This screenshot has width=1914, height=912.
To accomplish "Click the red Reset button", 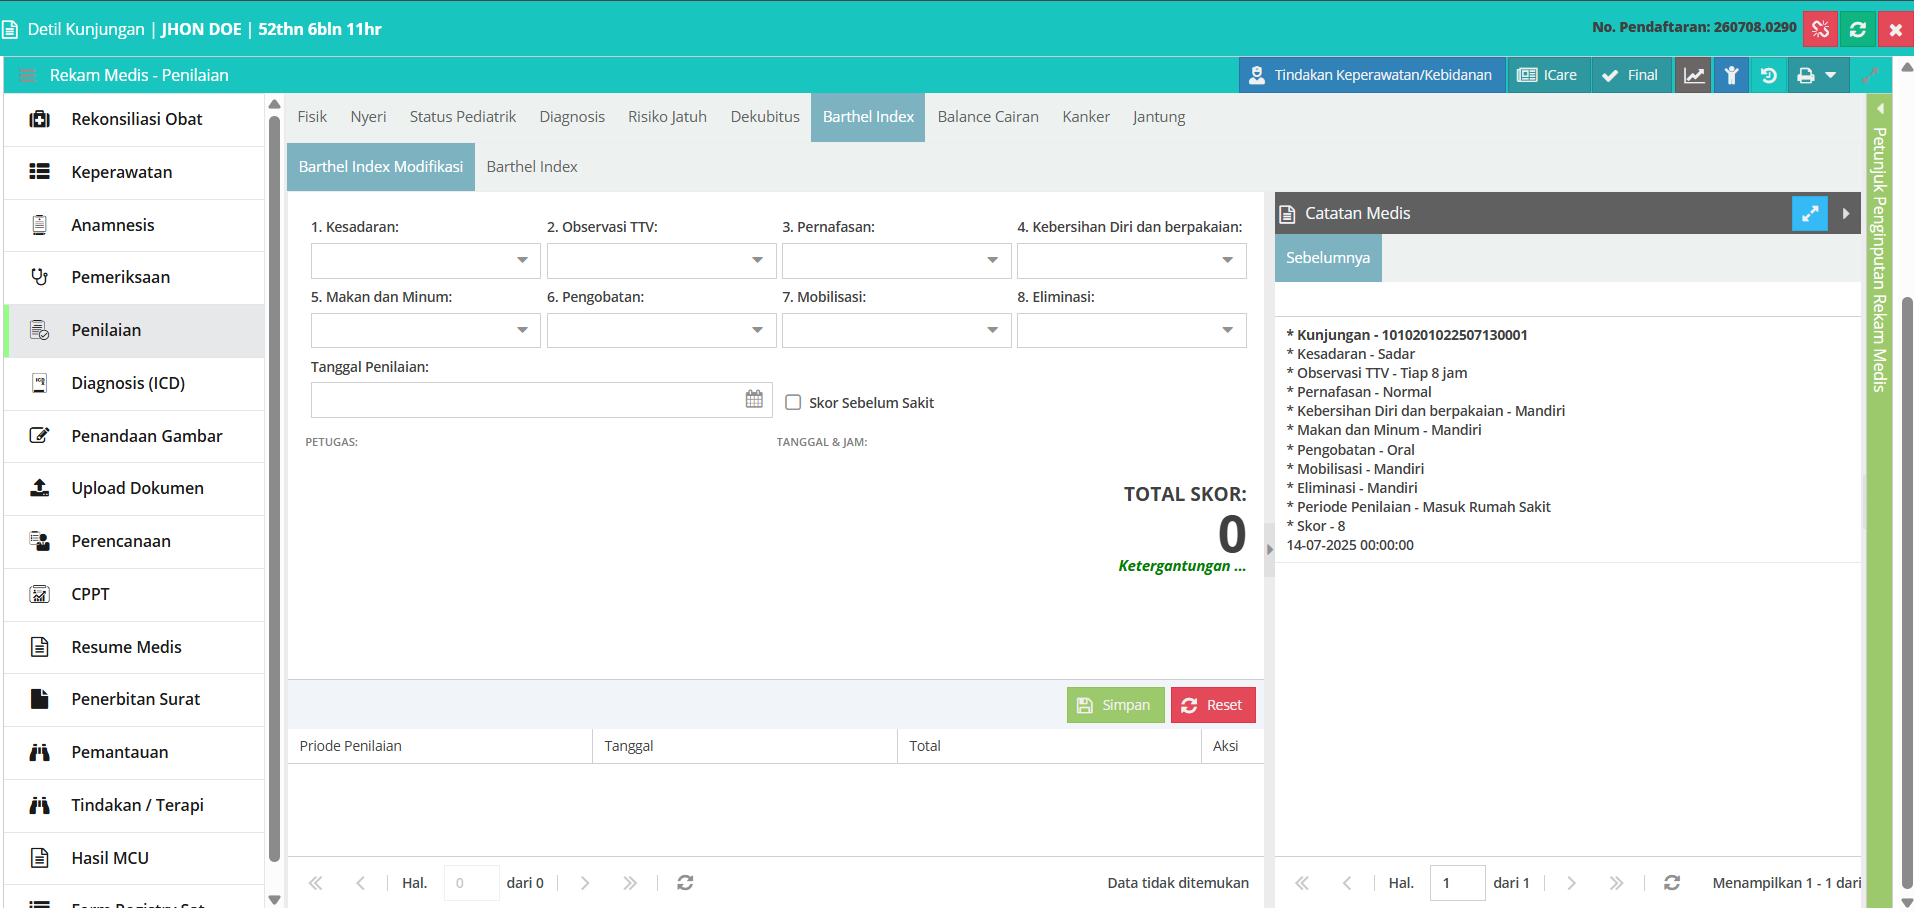I will [x=1213, y=705].
